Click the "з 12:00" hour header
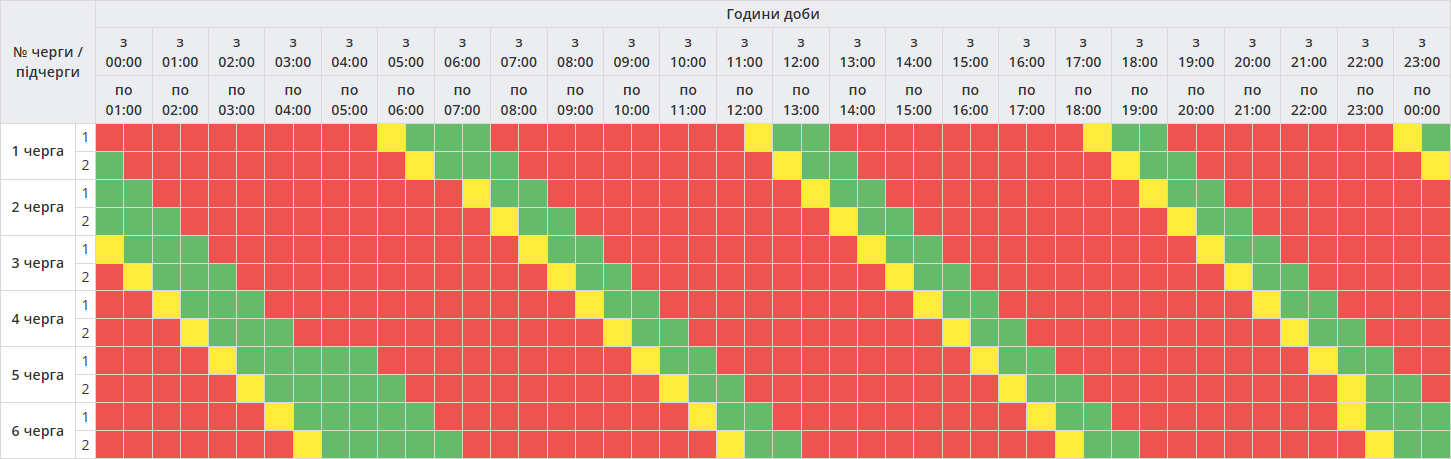Screen dimensions: 1451x459 point(801,52)
